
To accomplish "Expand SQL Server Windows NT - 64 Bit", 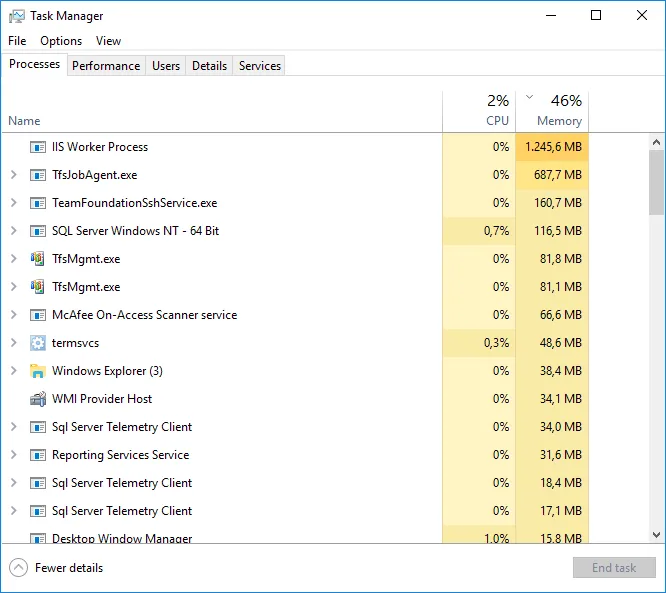I will 14,231.
